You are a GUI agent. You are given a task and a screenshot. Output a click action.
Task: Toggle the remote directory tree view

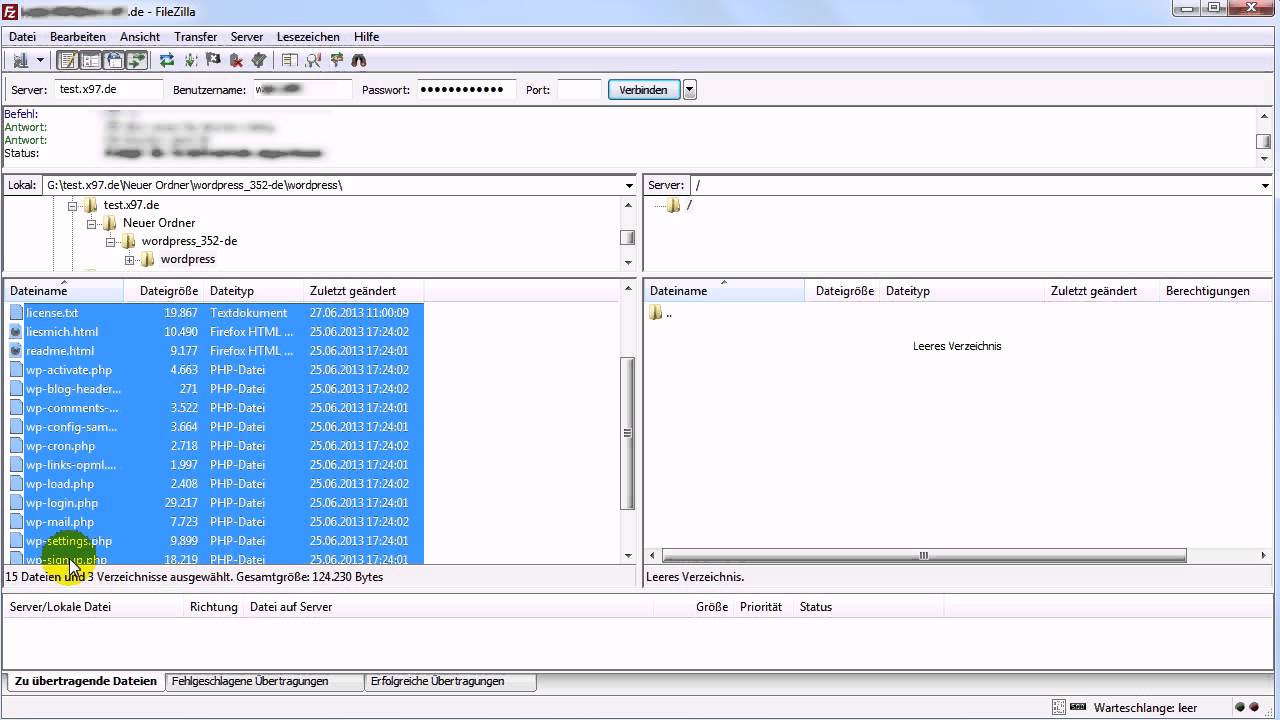point(114,60)
